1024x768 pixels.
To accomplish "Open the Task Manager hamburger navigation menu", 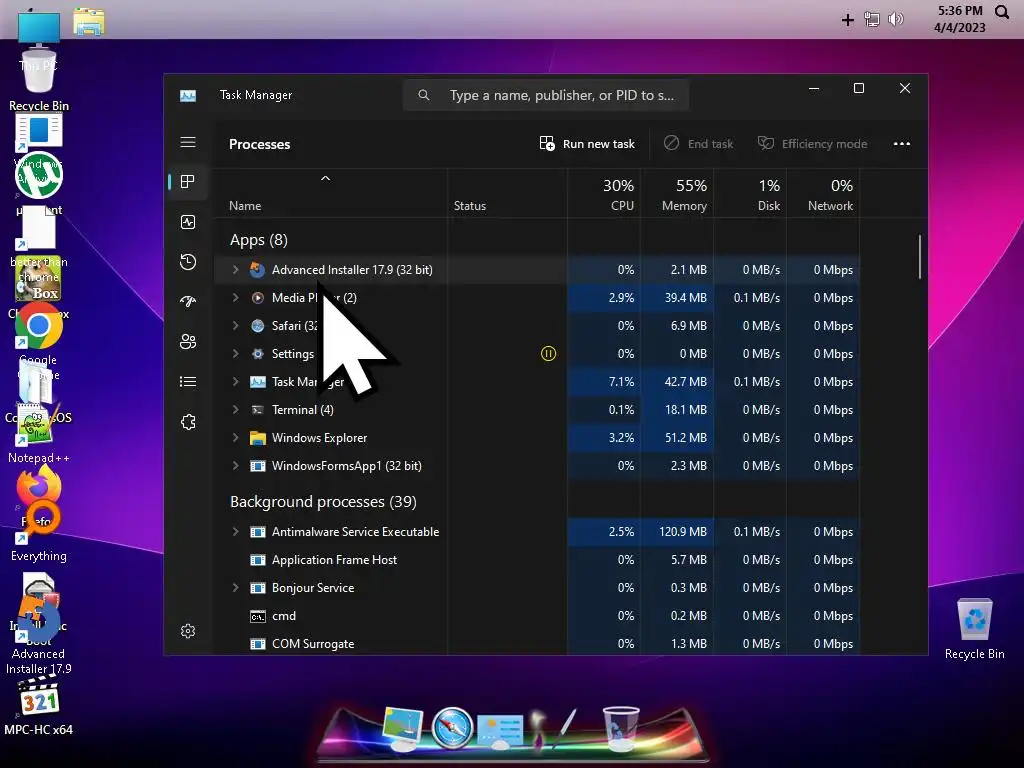I will click(188, 142).
